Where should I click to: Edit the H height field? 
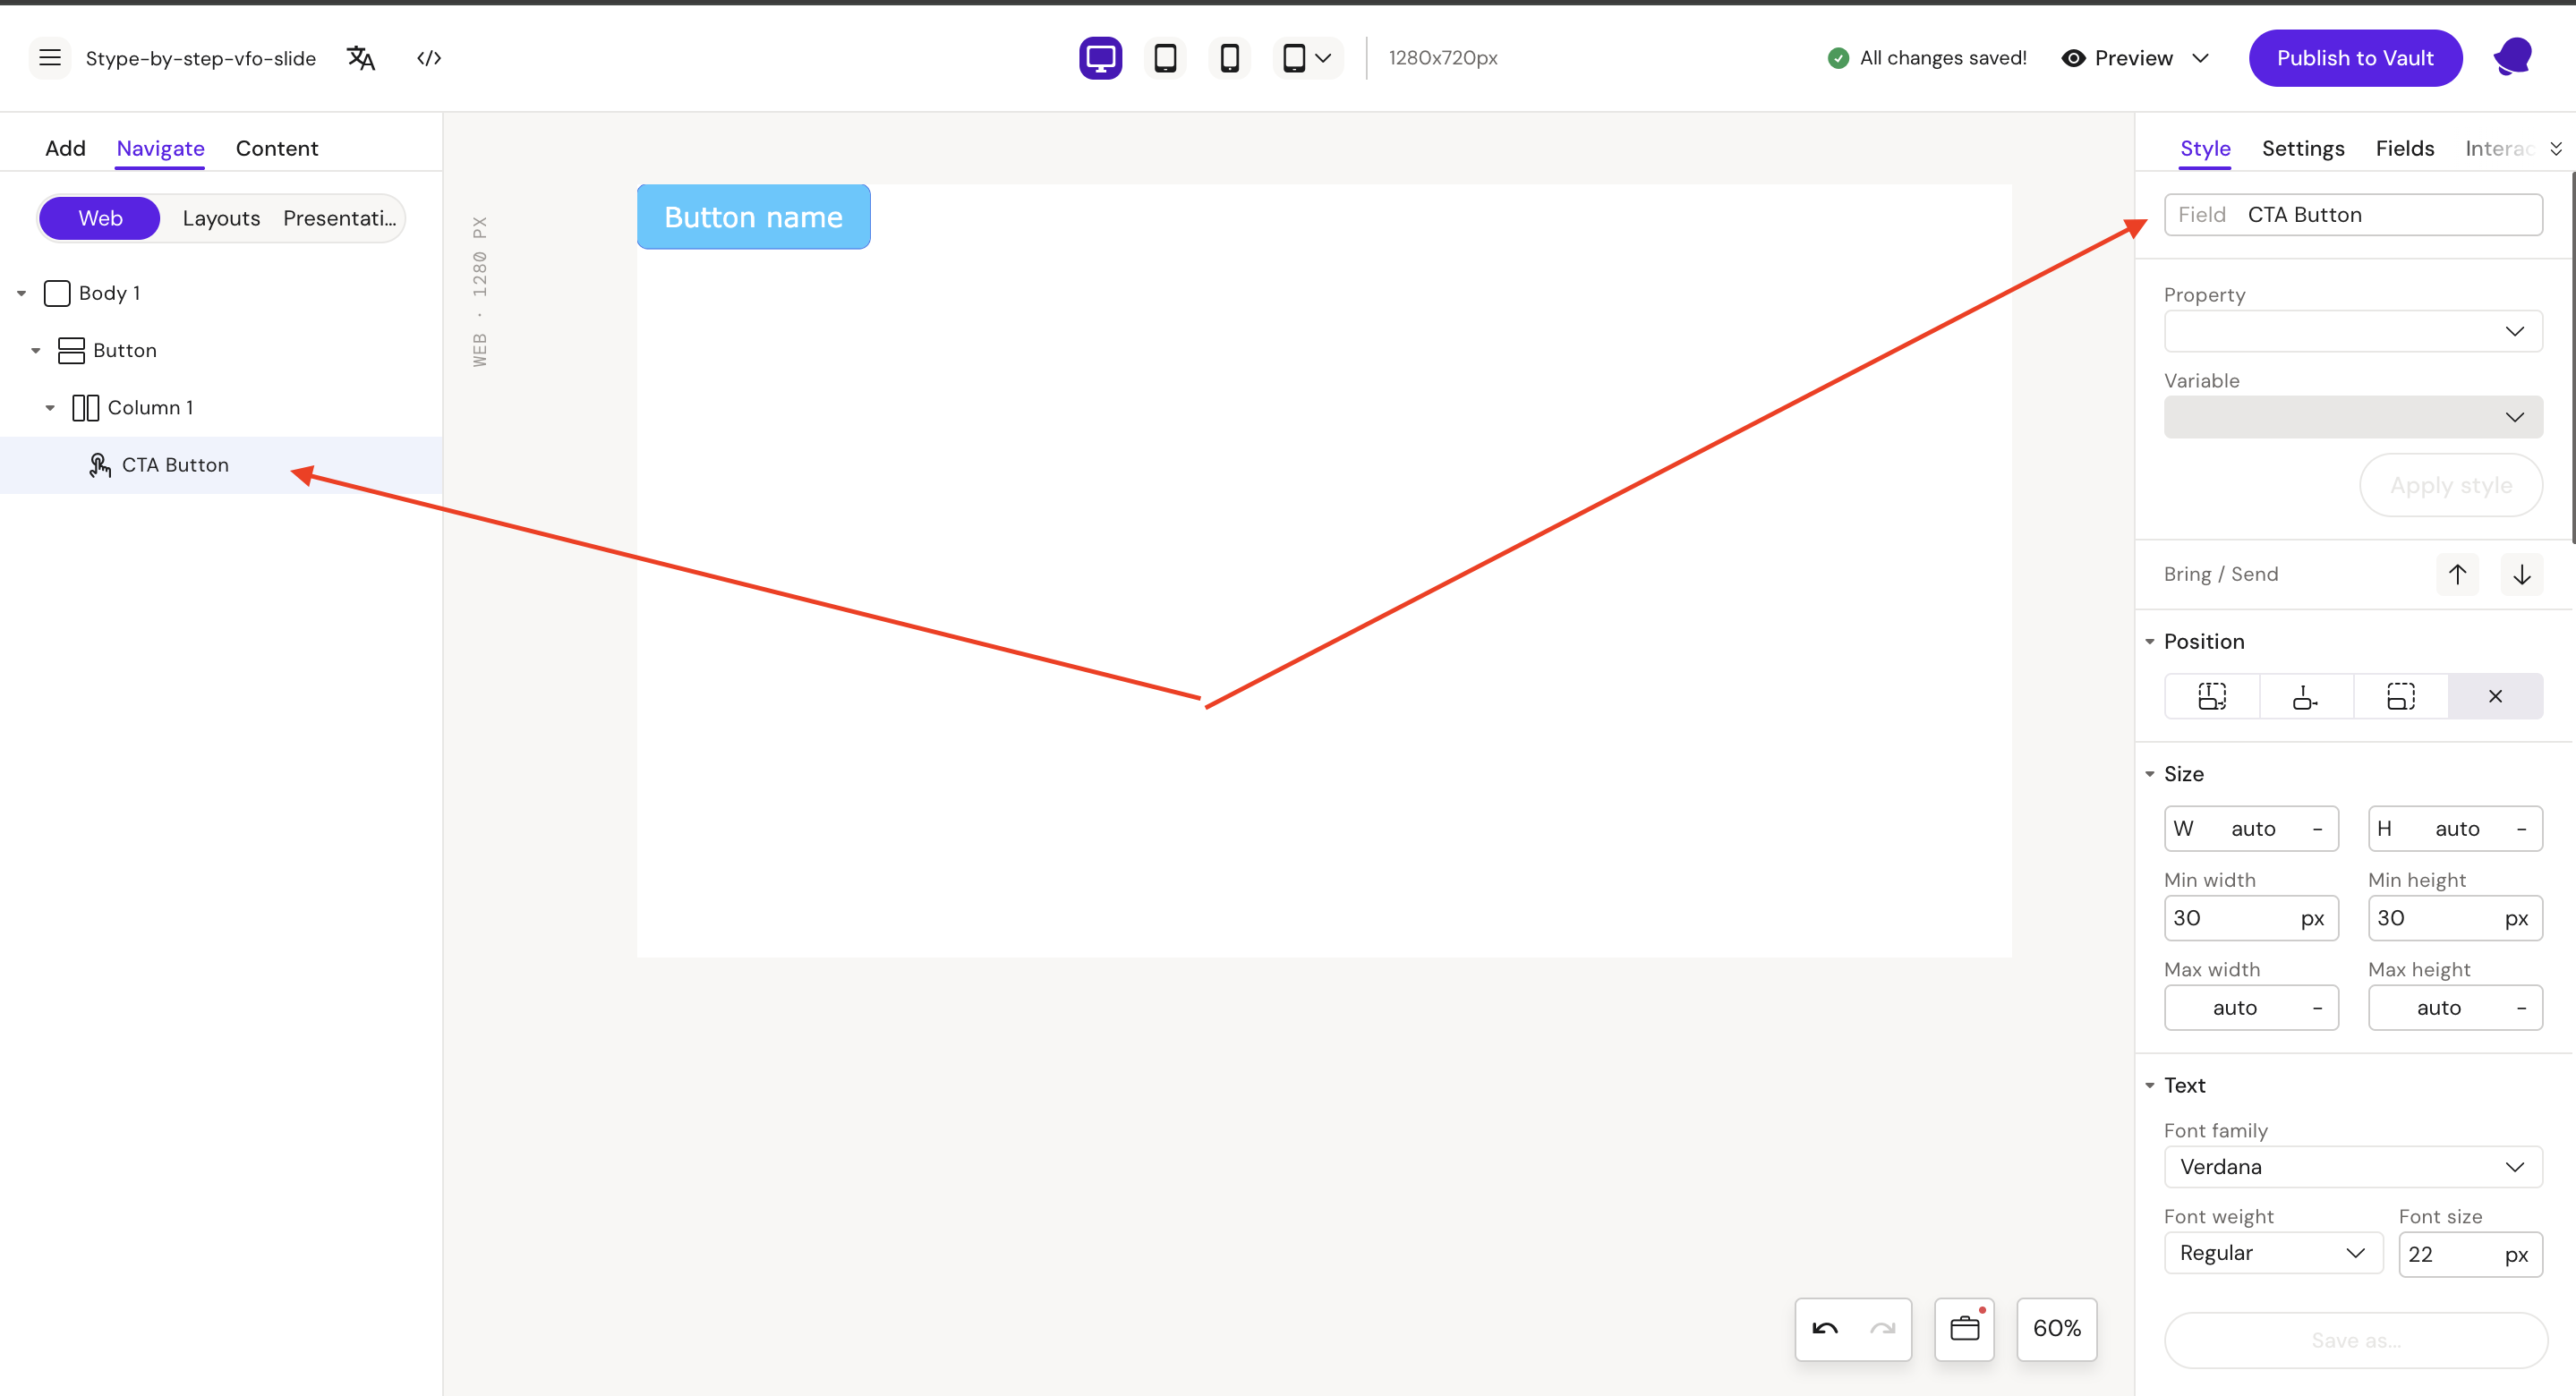click(x=2455, y=828)
